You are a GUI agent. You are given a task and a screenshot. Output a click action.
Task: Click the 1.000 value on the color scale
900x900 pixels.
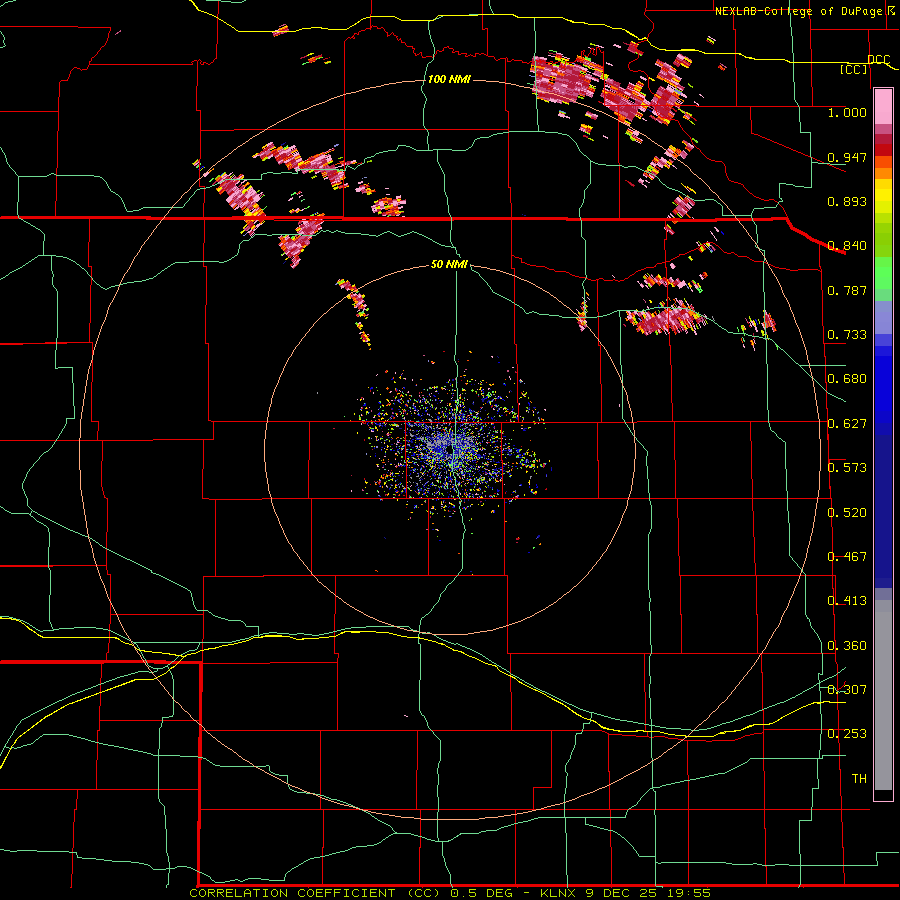click(x=847, y=112)
